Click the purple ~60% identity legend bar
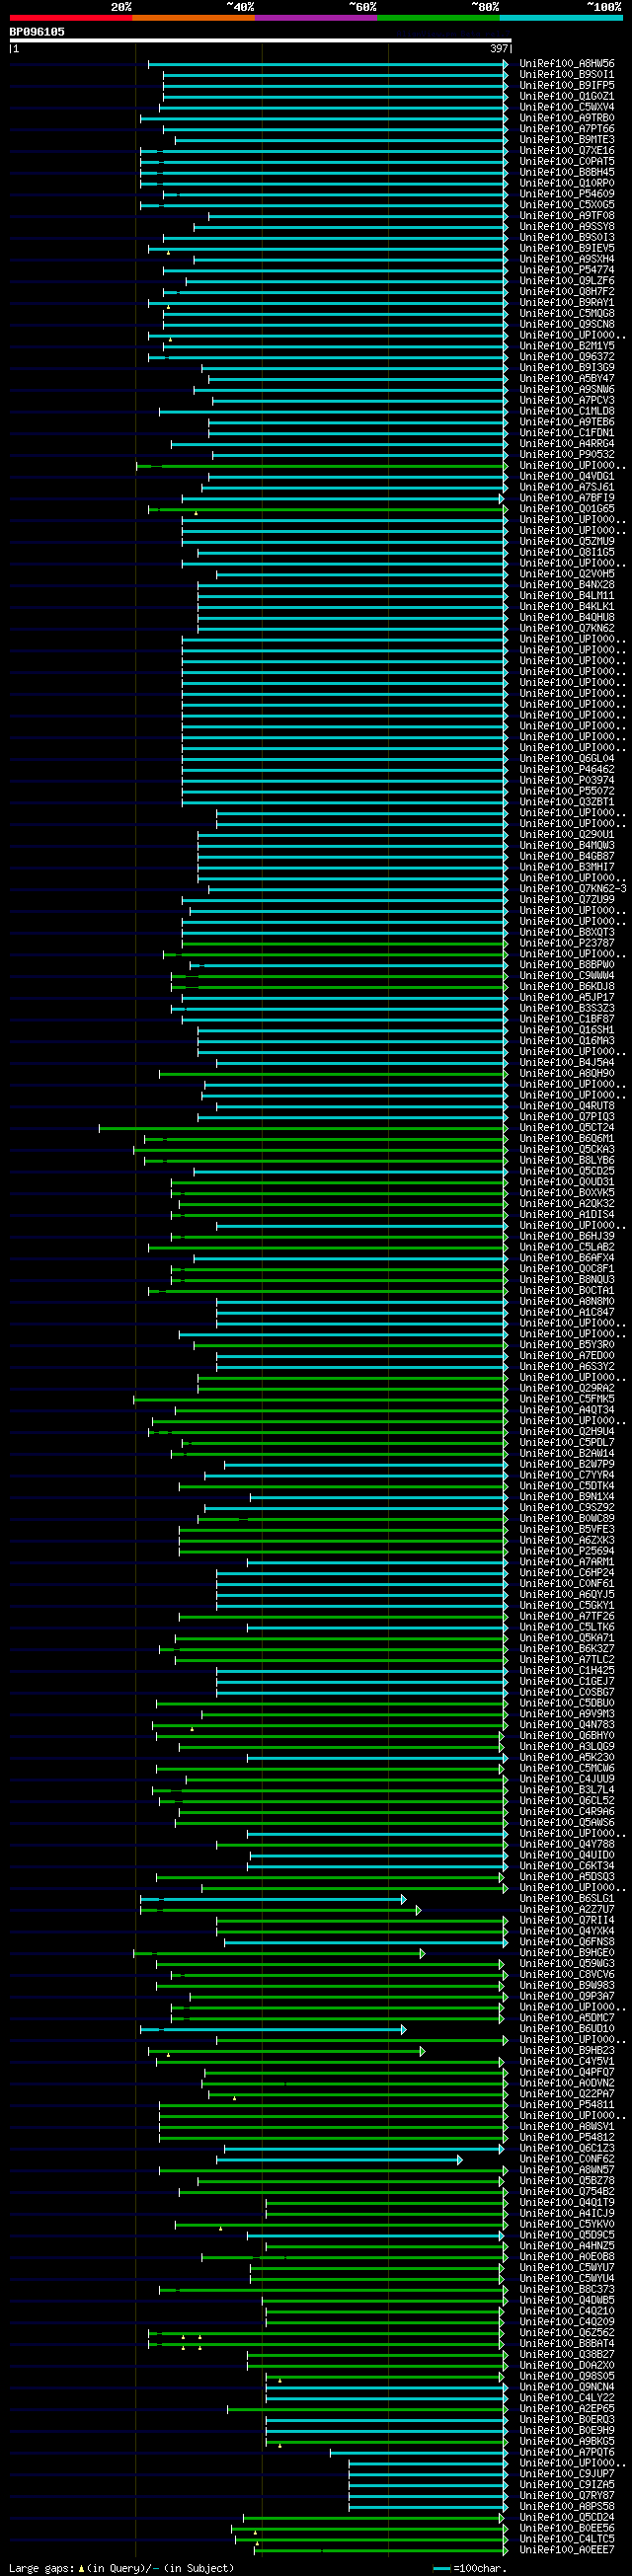 point(316,18)
